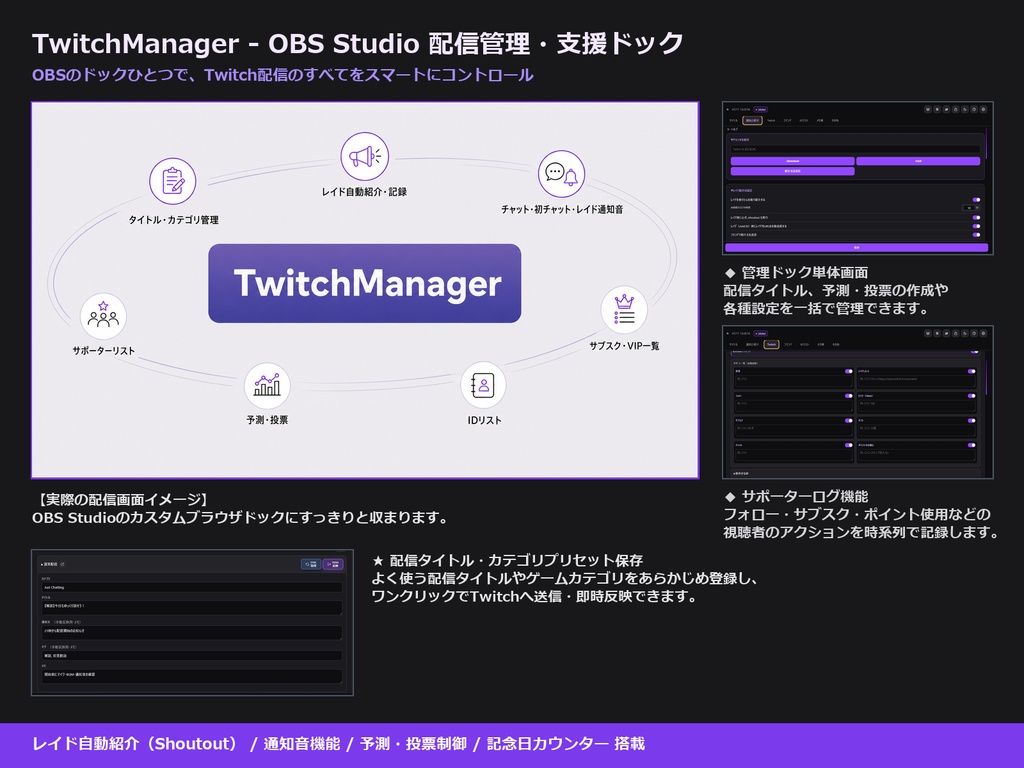Click the chat bubble and bell icon

[x=561, y=174]
